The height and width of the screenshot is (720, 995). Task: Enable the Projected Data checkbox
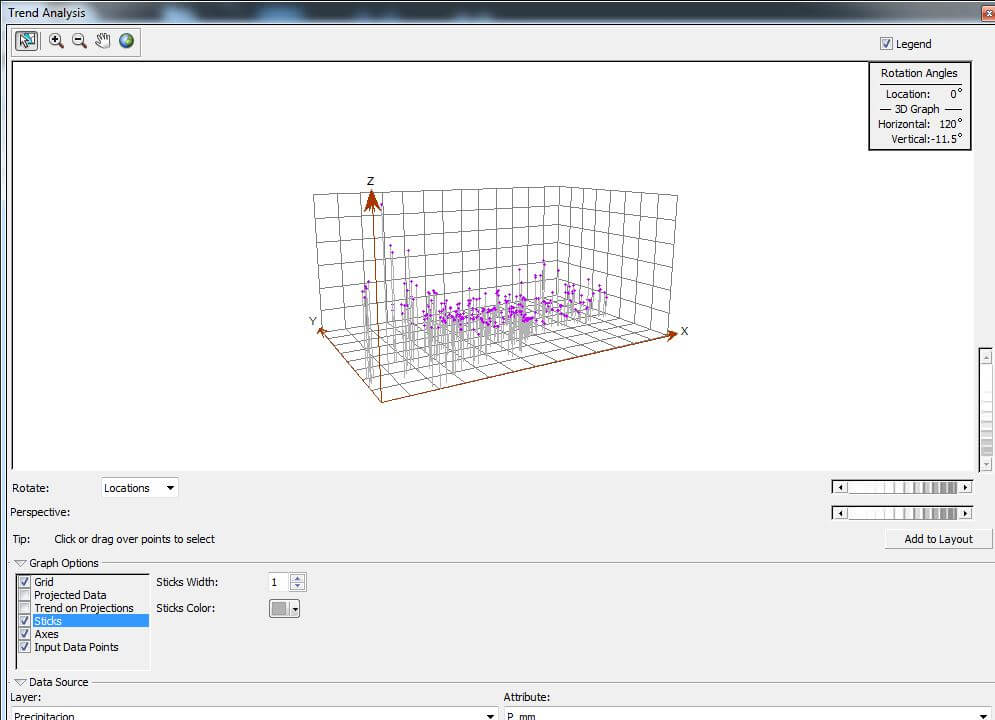click(x=25, y=595)
